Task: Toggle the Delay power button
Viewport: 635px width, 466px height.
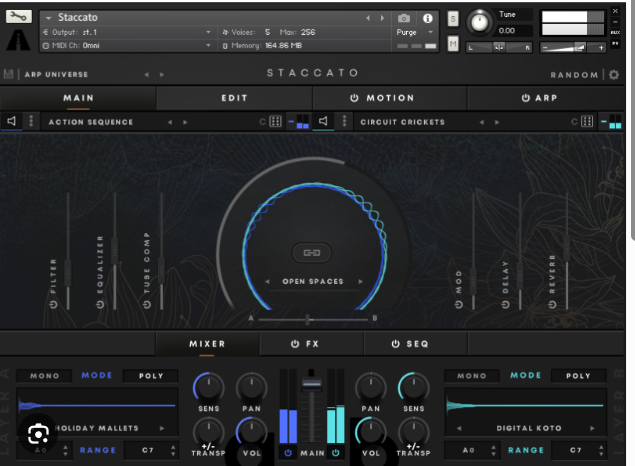Action: click(x=505, y=304)
